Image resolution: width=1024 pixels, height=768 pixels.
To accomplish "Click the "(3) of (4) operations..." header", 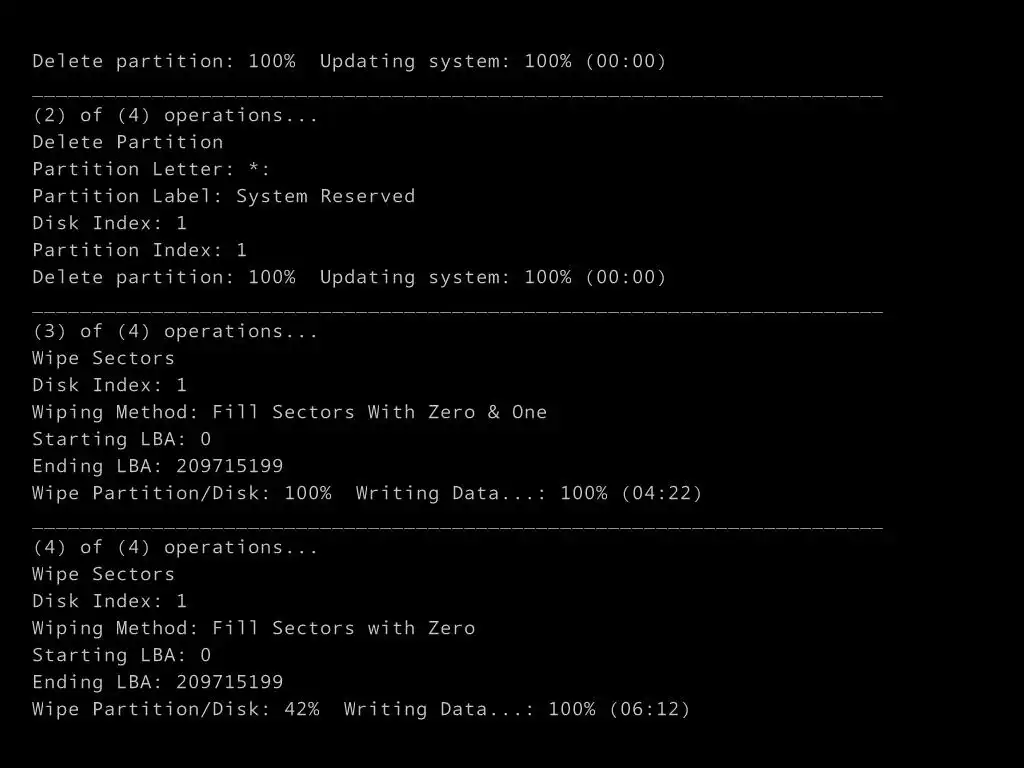I will 175,331.
